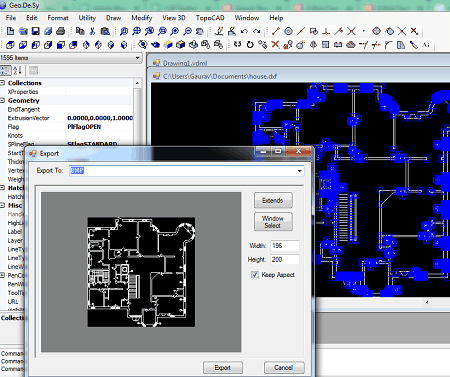Click the New document icon

[x=10, y=31]
